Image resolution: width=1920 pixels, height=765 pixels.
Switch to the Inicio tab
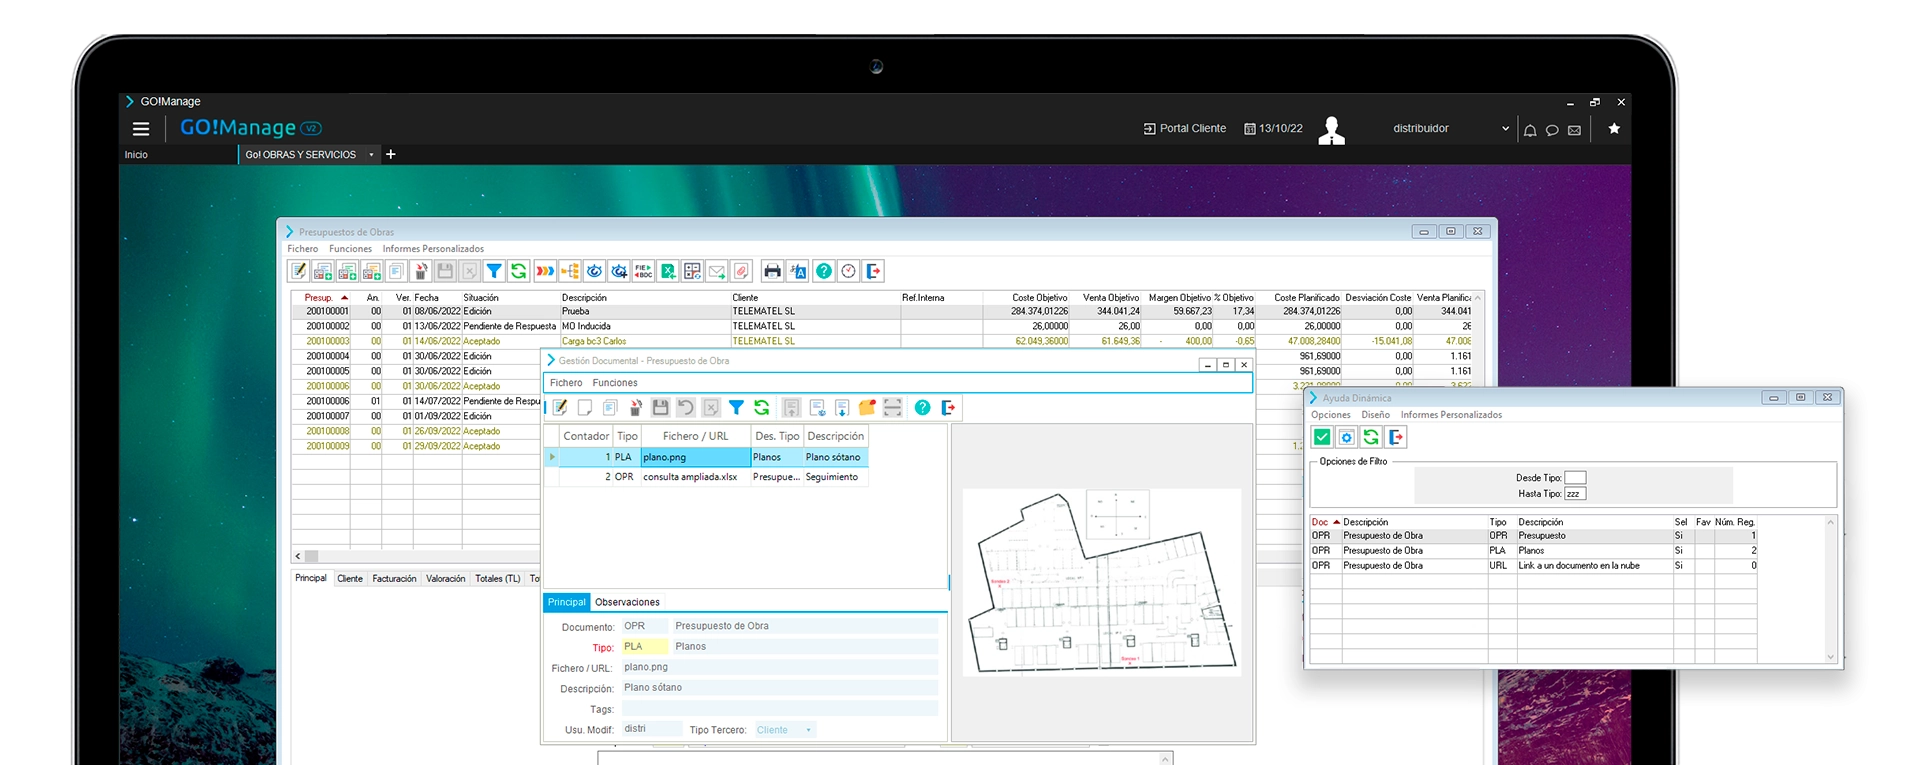click(x=136, y=154)
